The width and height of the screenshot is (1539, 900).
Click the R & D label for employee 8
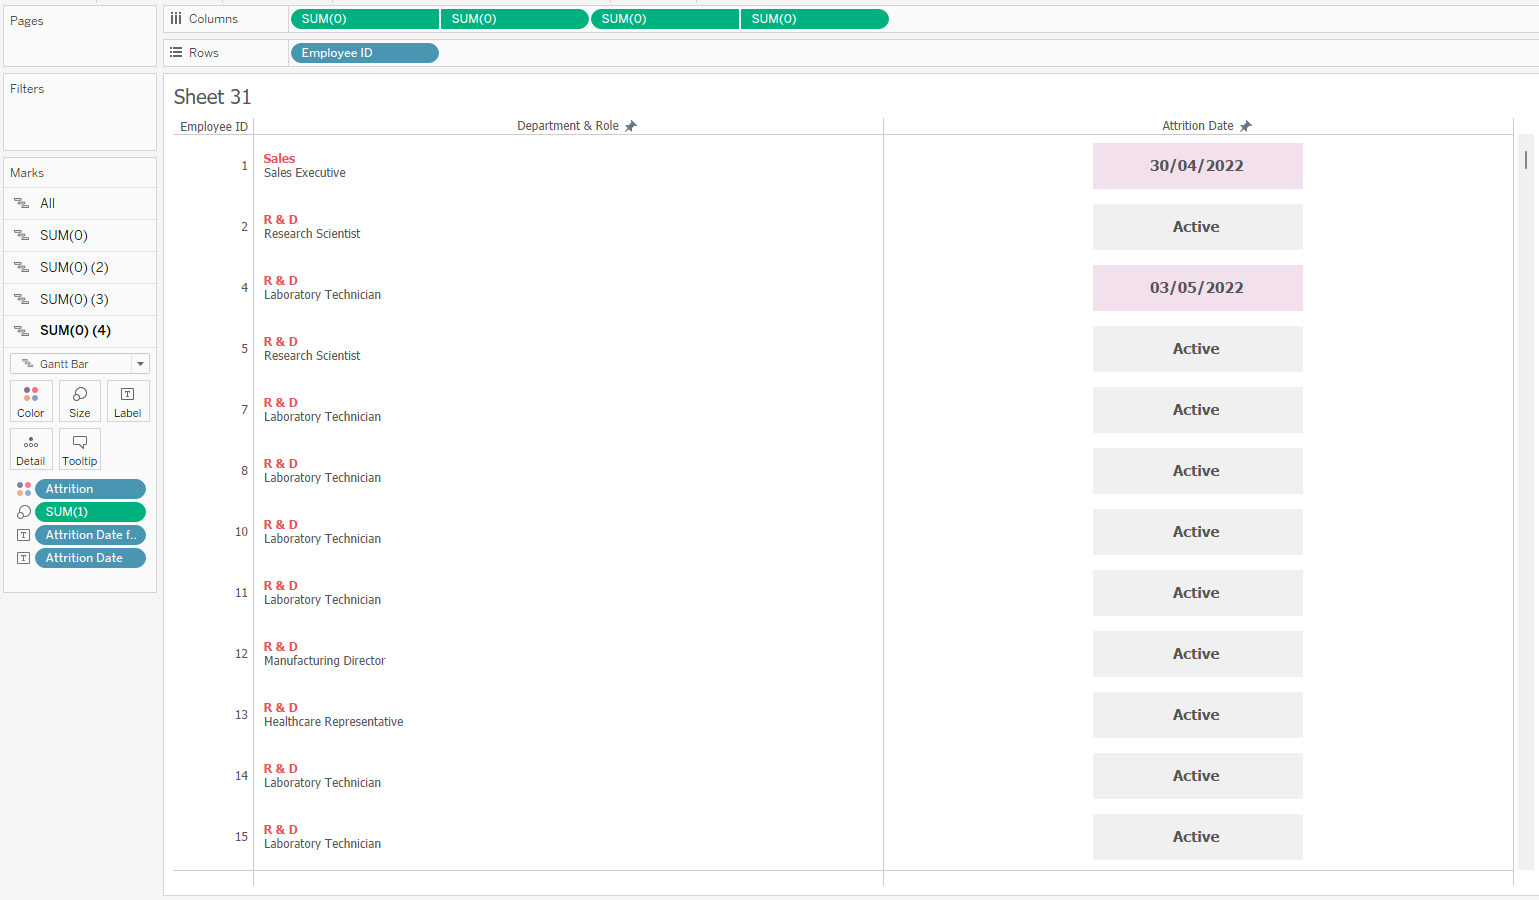[281, 464]
